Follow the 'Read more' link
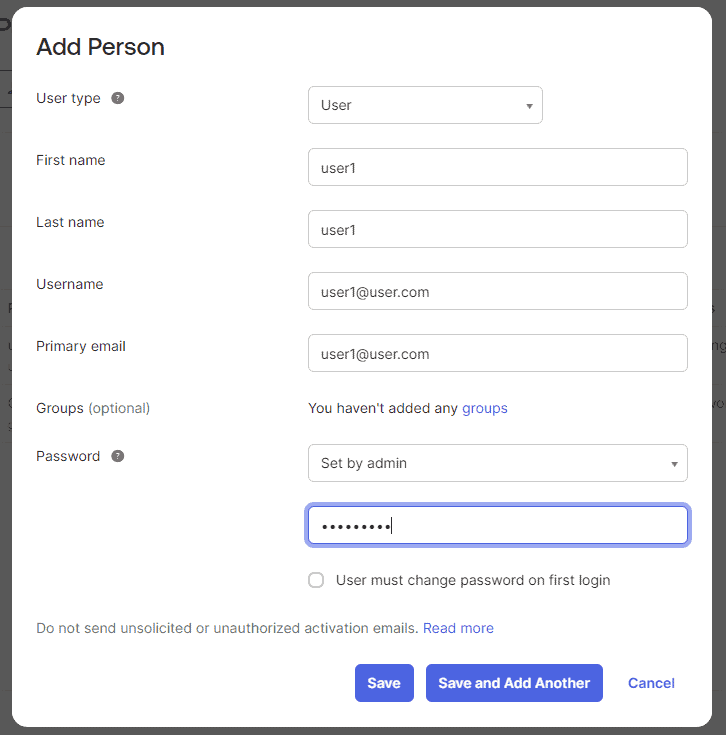 [x=458, y=628]
